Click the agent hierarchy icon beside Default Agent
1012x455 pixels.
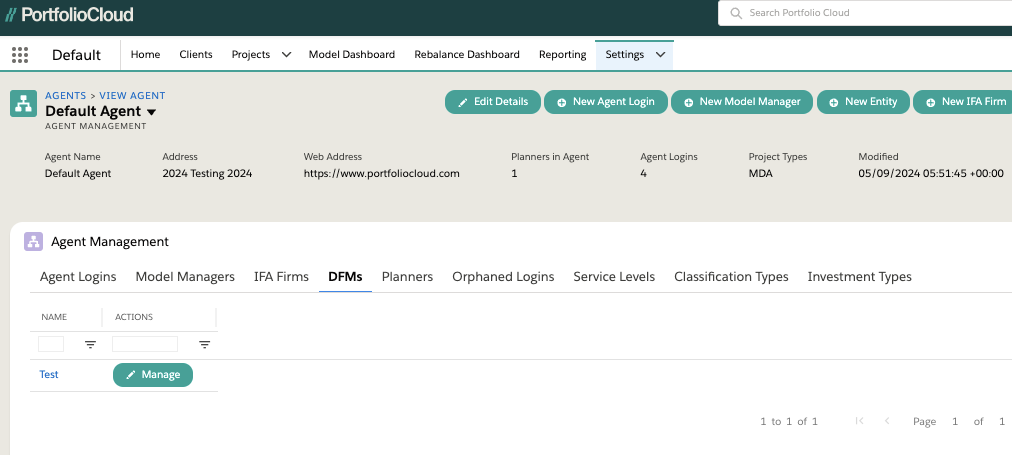(x=23, y=104)
